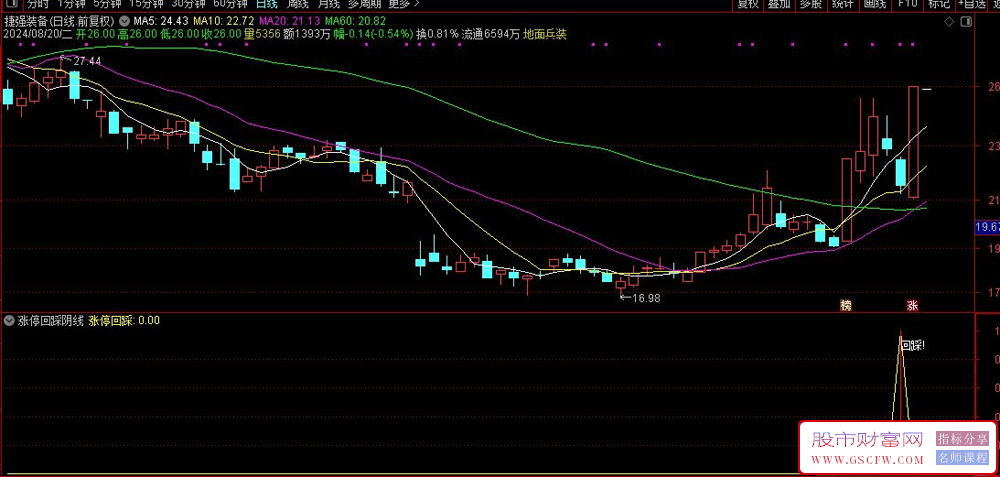1000x477 pixels.
Task: Click the 流通6594万 float value
Action: [x=491, y=34]
